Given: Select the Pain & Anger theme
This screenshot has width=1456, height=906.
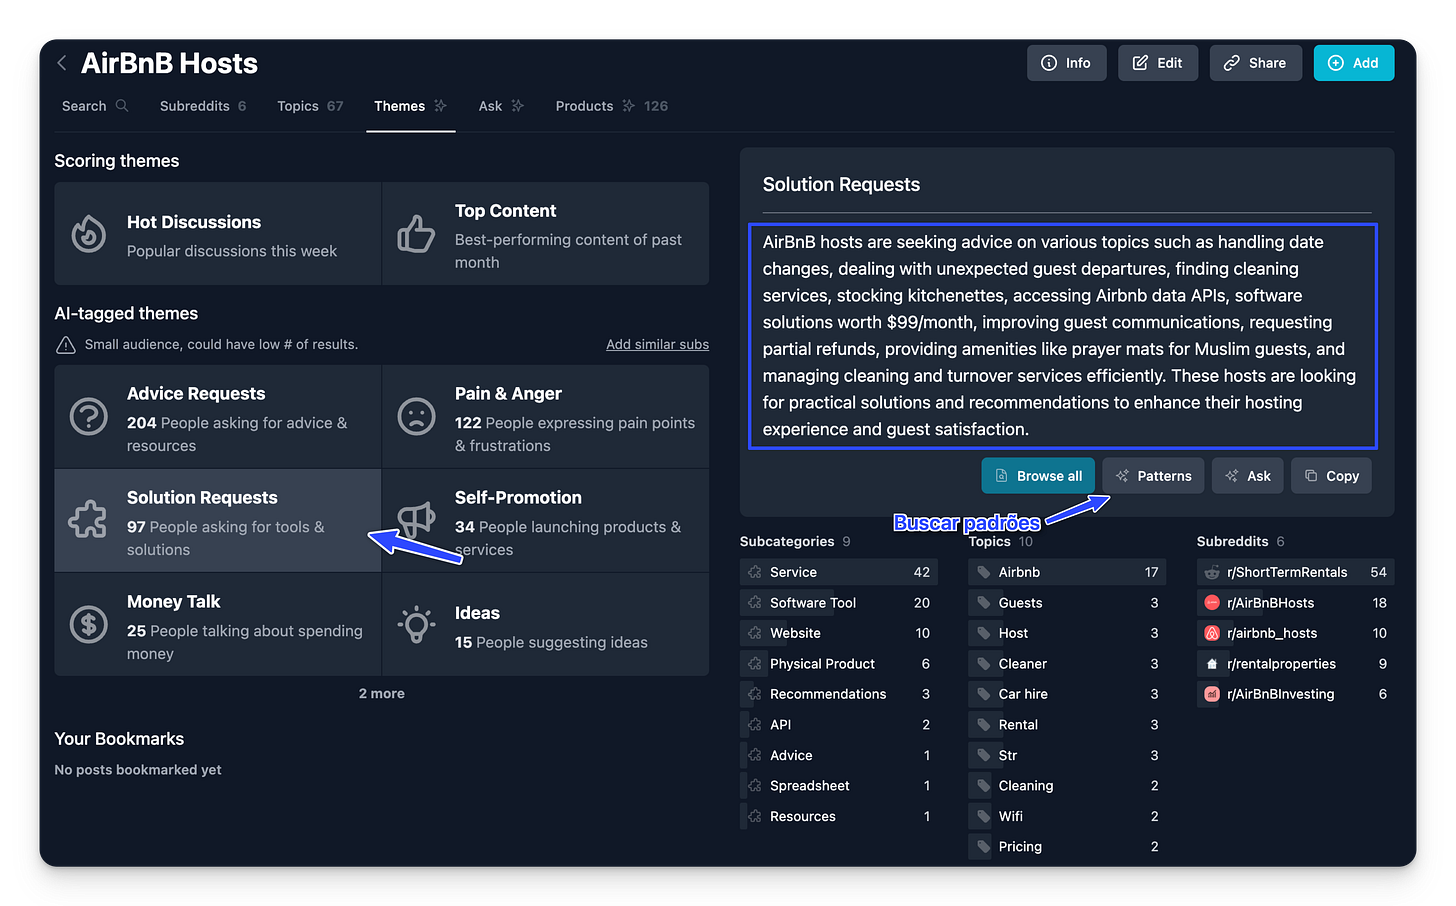Looking at the screenshot, I should pyautogui.click(x=546, y=417).
